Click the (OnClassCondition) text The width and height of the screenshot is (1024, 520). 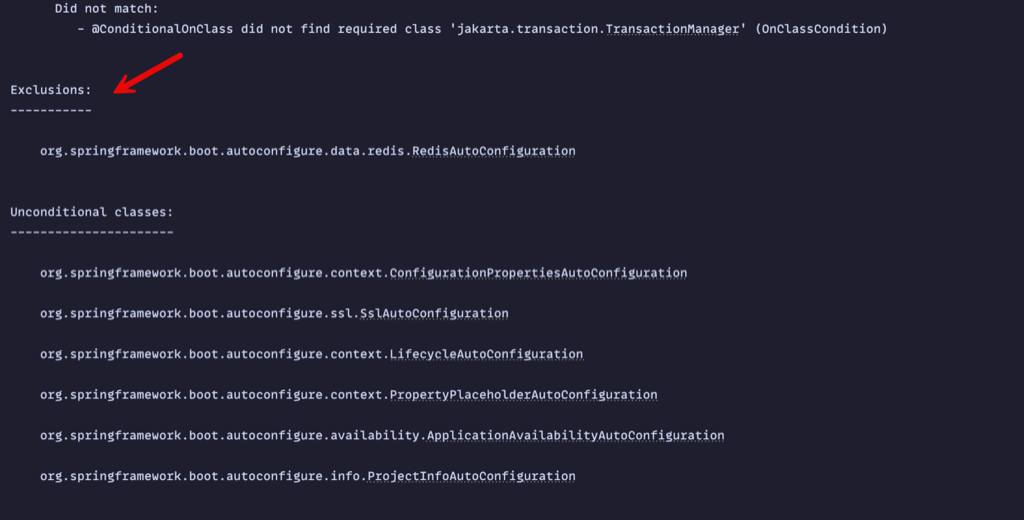pos(822,29)
